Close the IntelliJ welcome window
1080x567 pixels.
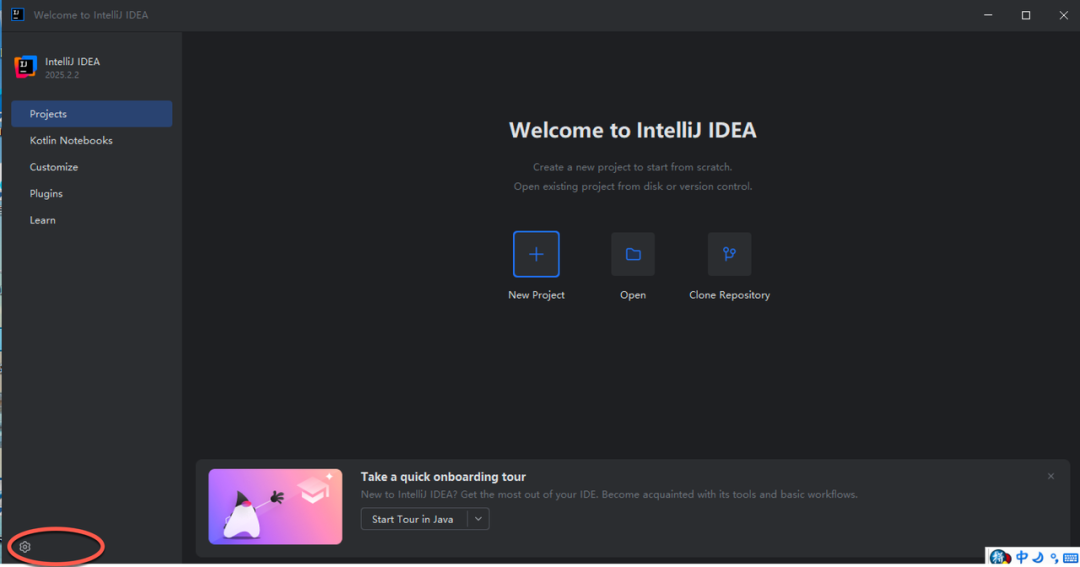click(x=1063, y=15)
